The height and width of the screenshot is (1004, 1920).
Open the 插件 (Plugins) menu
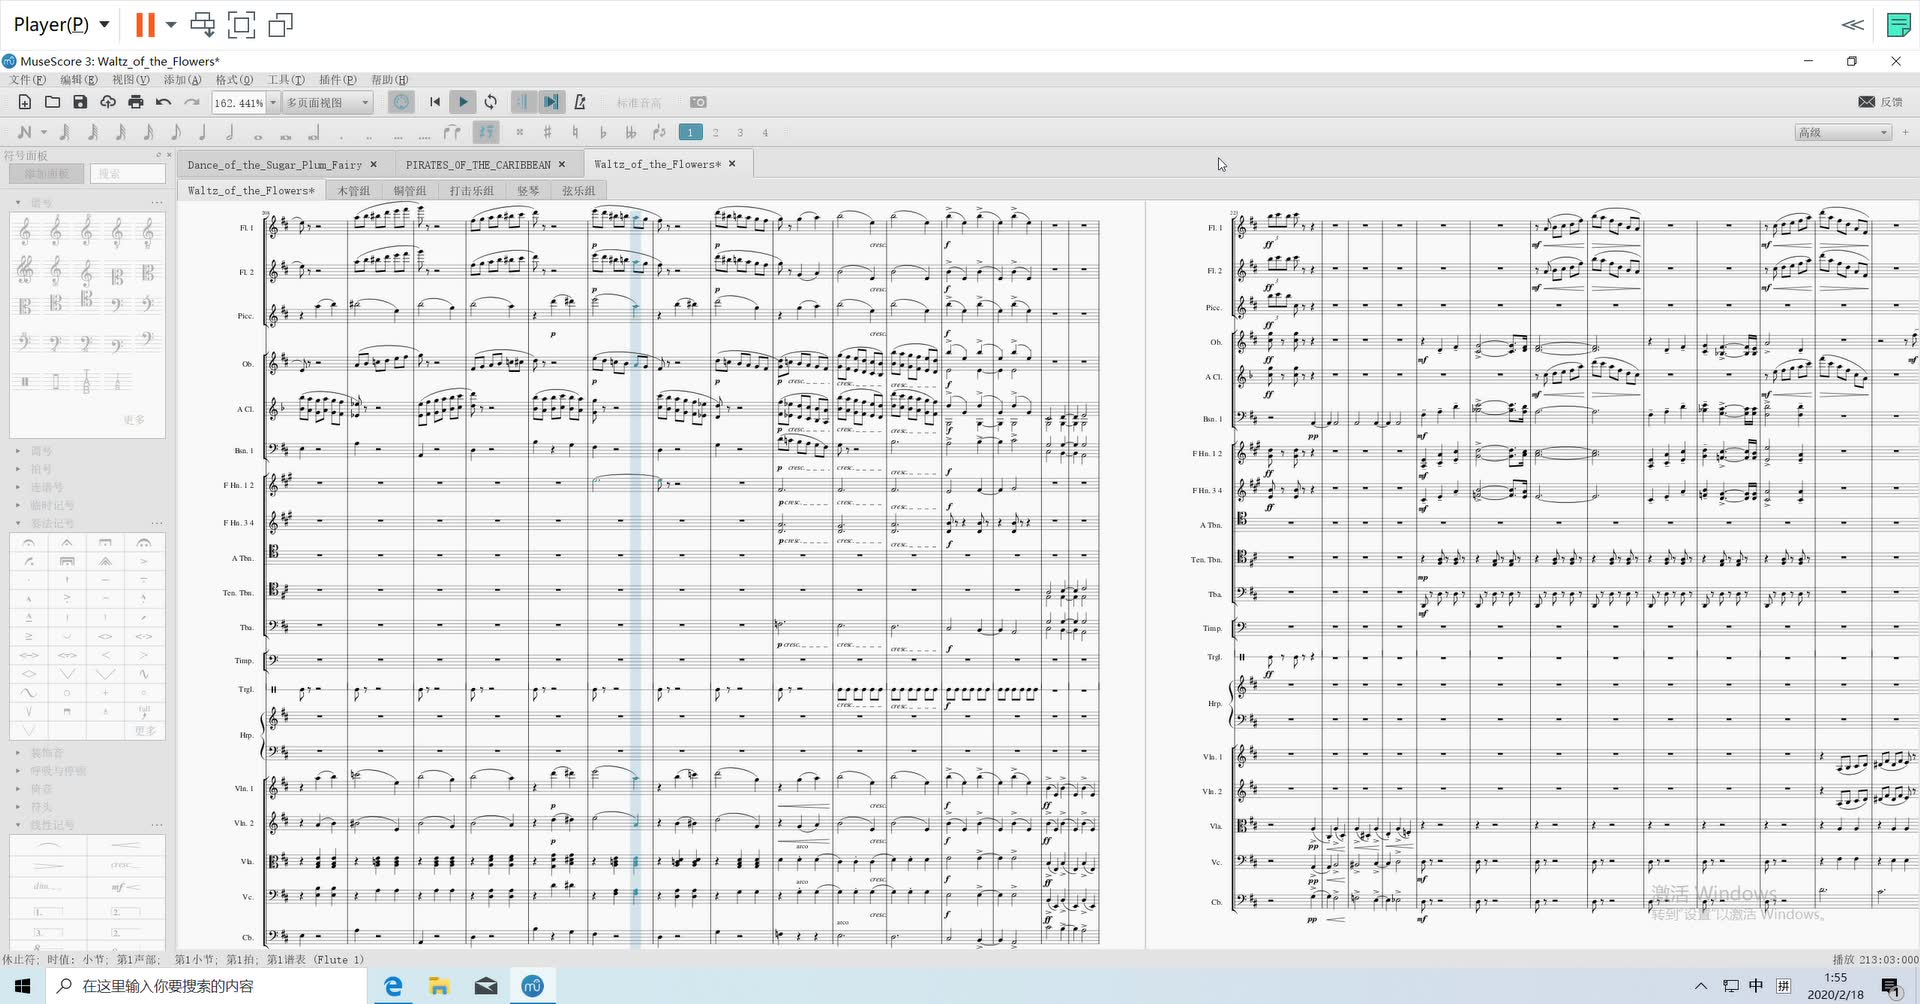pos(337,80)
